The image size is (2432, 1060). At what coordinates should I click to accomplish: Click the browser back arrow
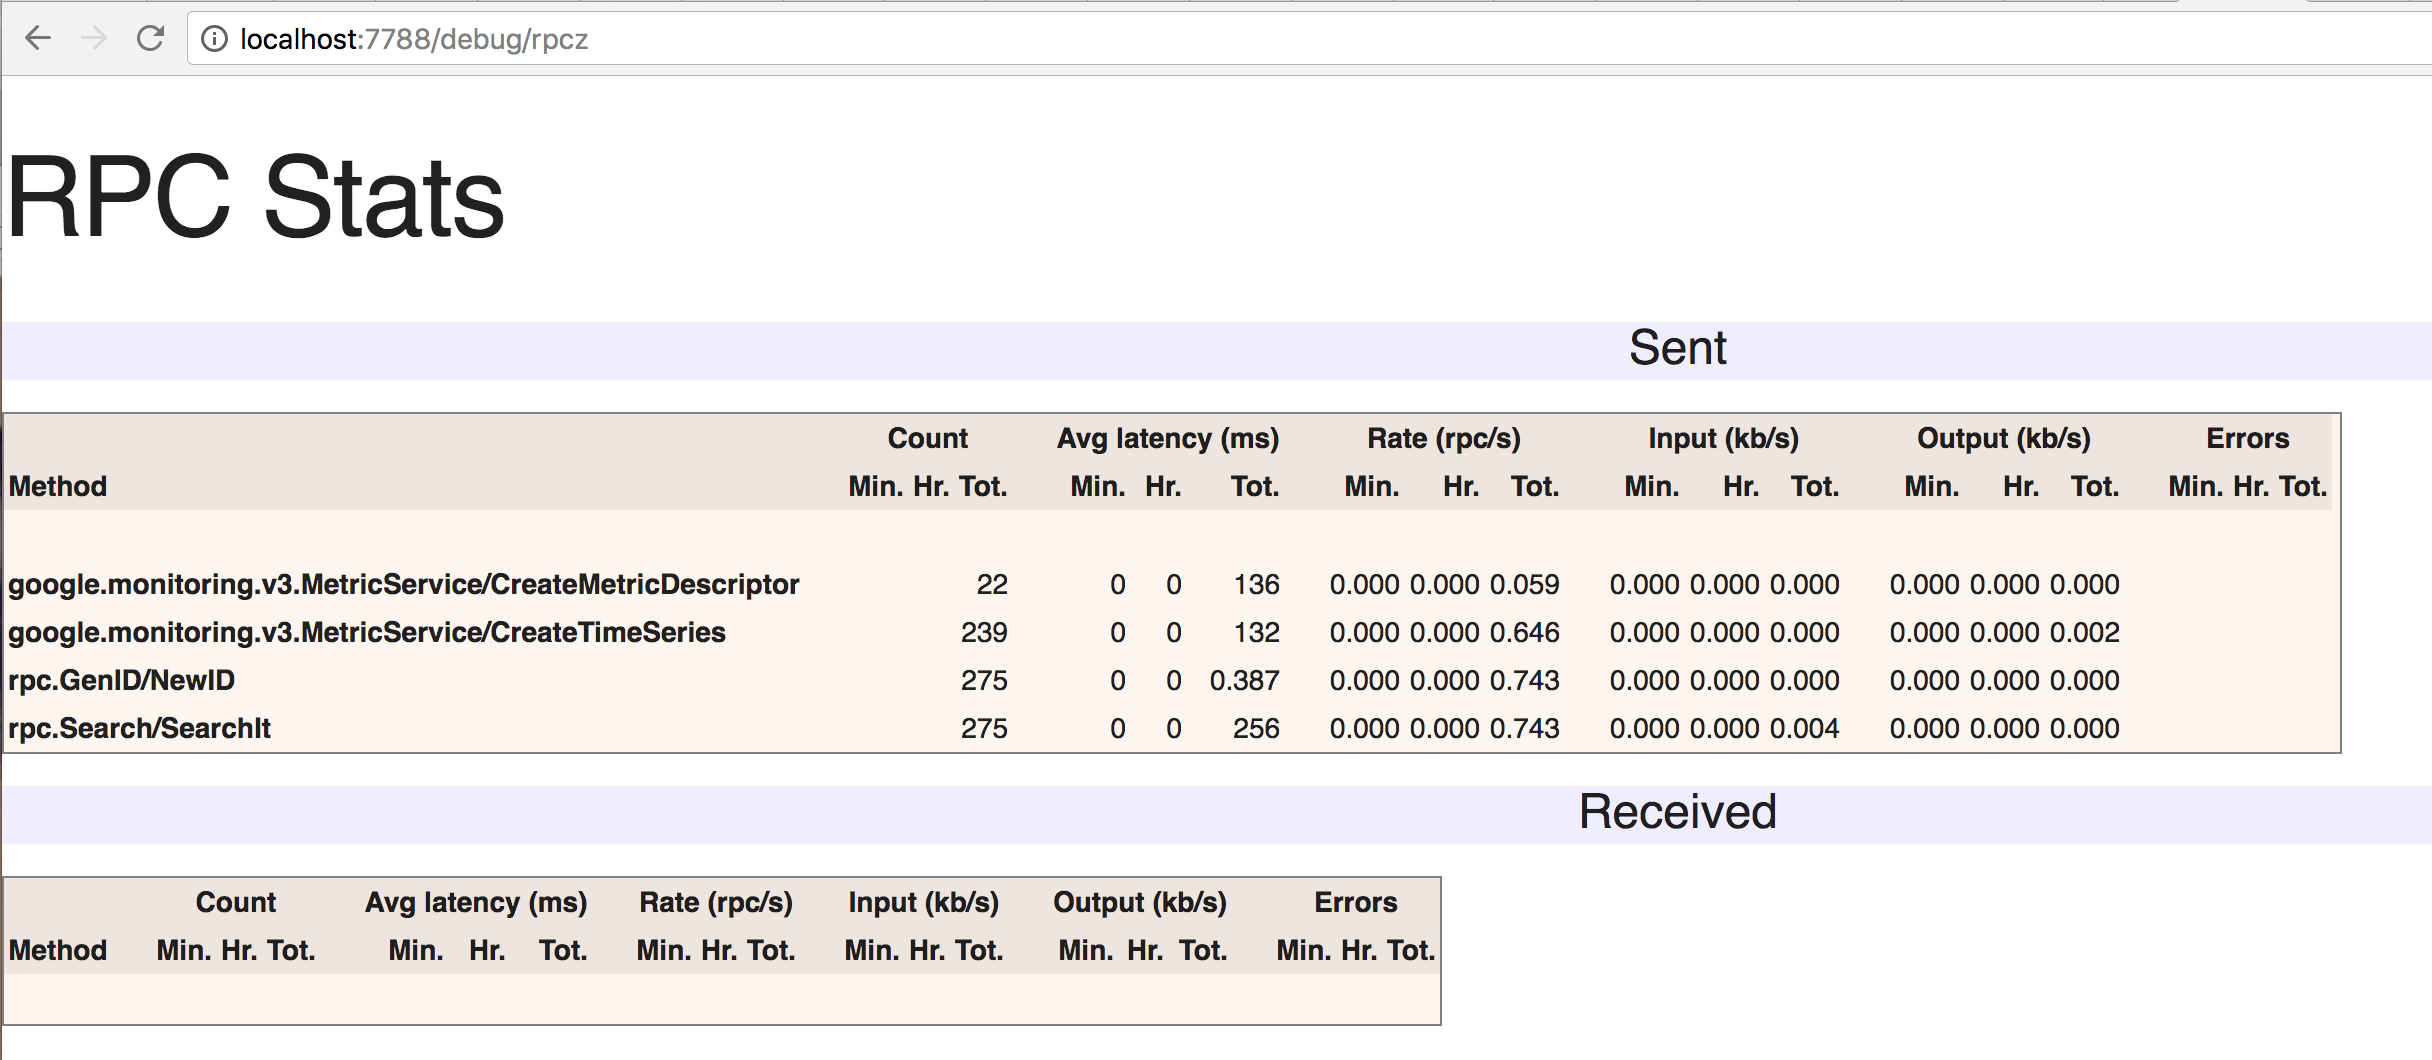[38, 39]
